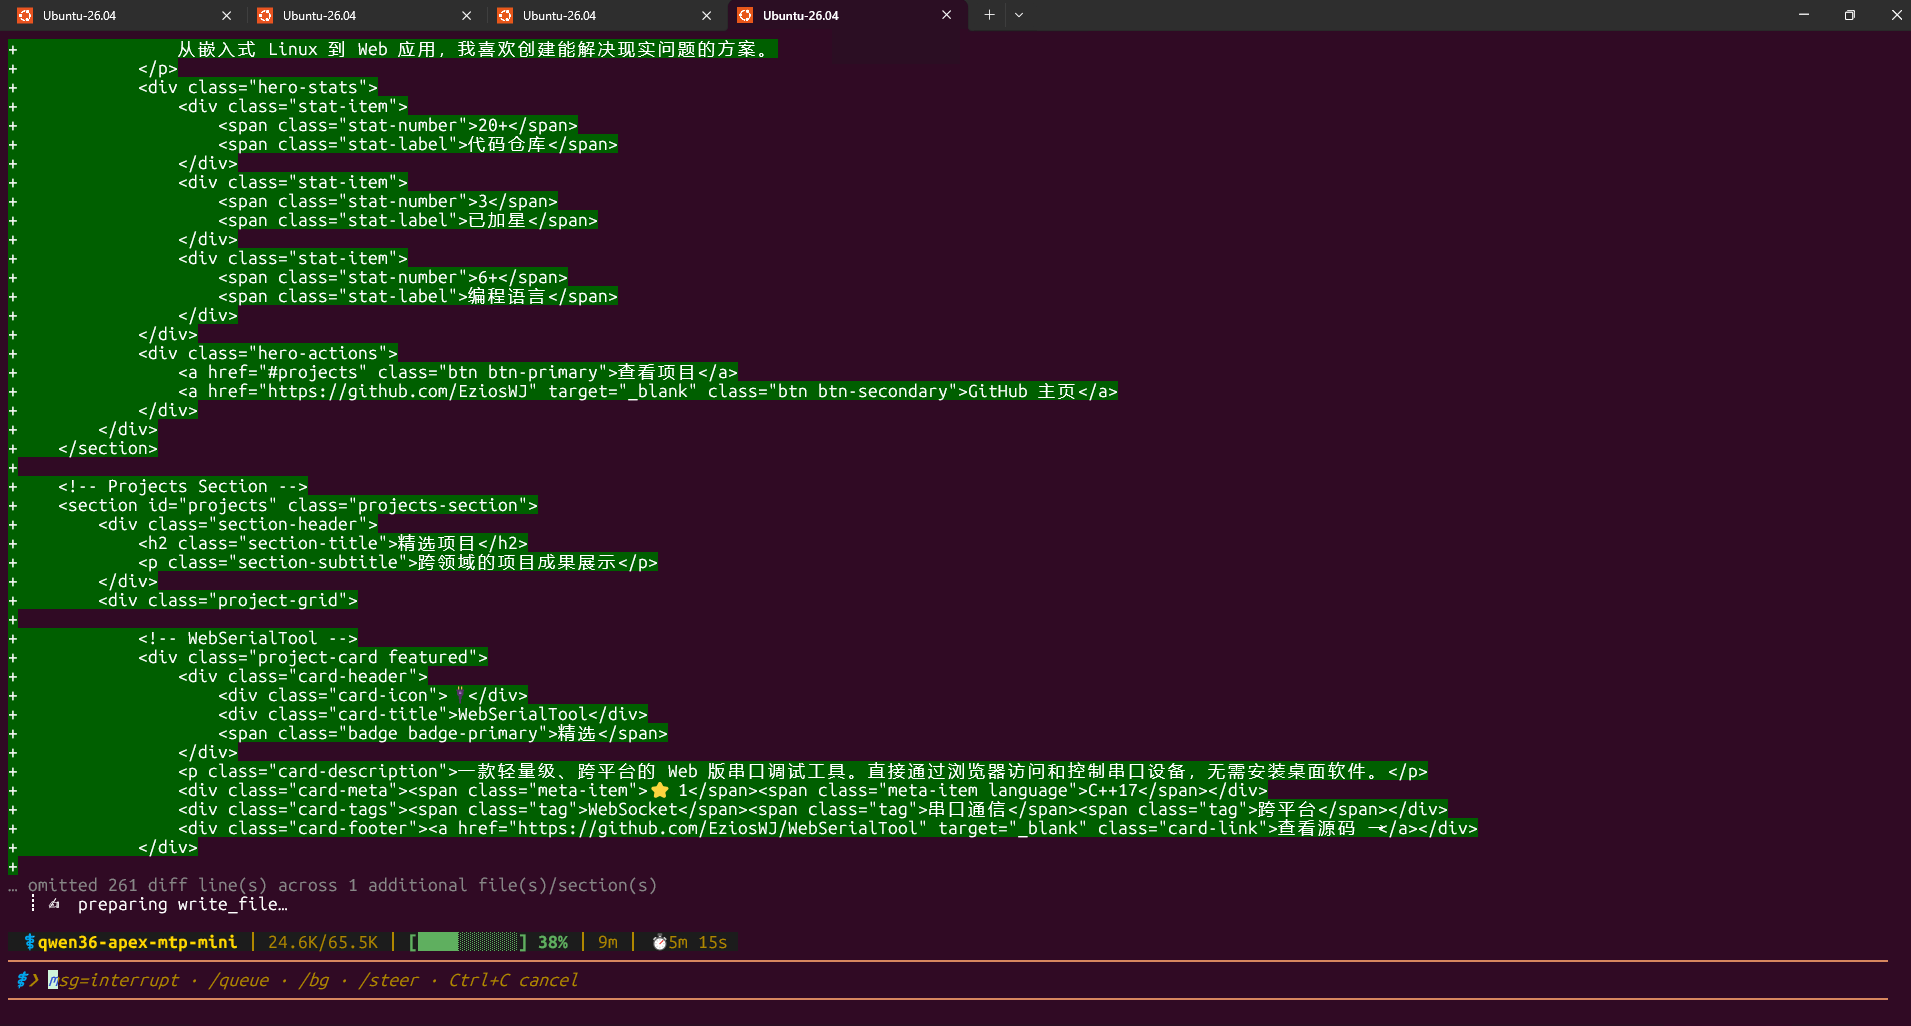Click the closing </section> tag line
This screenshot has width=1911, height=1026.
[108, 448]
